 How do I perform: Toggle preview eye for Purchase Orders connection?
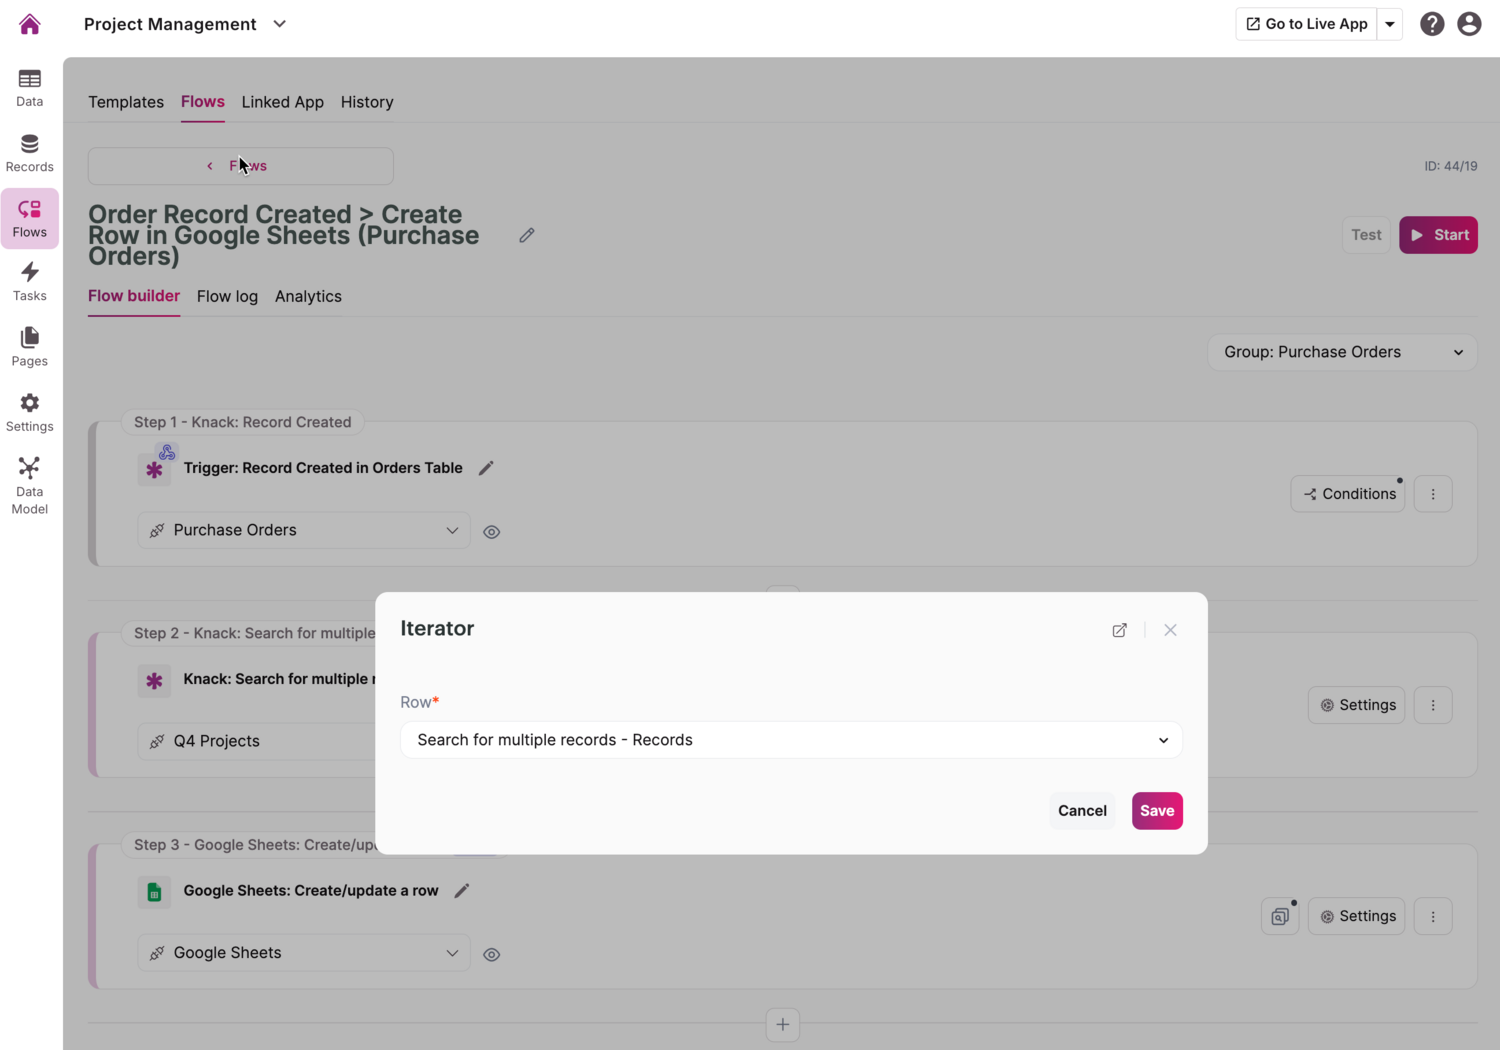(492, 532)
